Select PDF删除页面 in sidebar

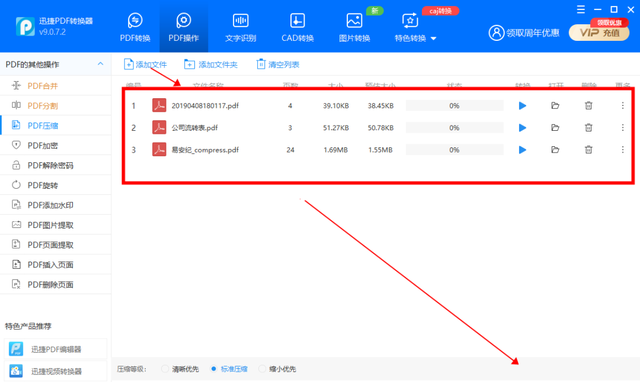(56, 284)
